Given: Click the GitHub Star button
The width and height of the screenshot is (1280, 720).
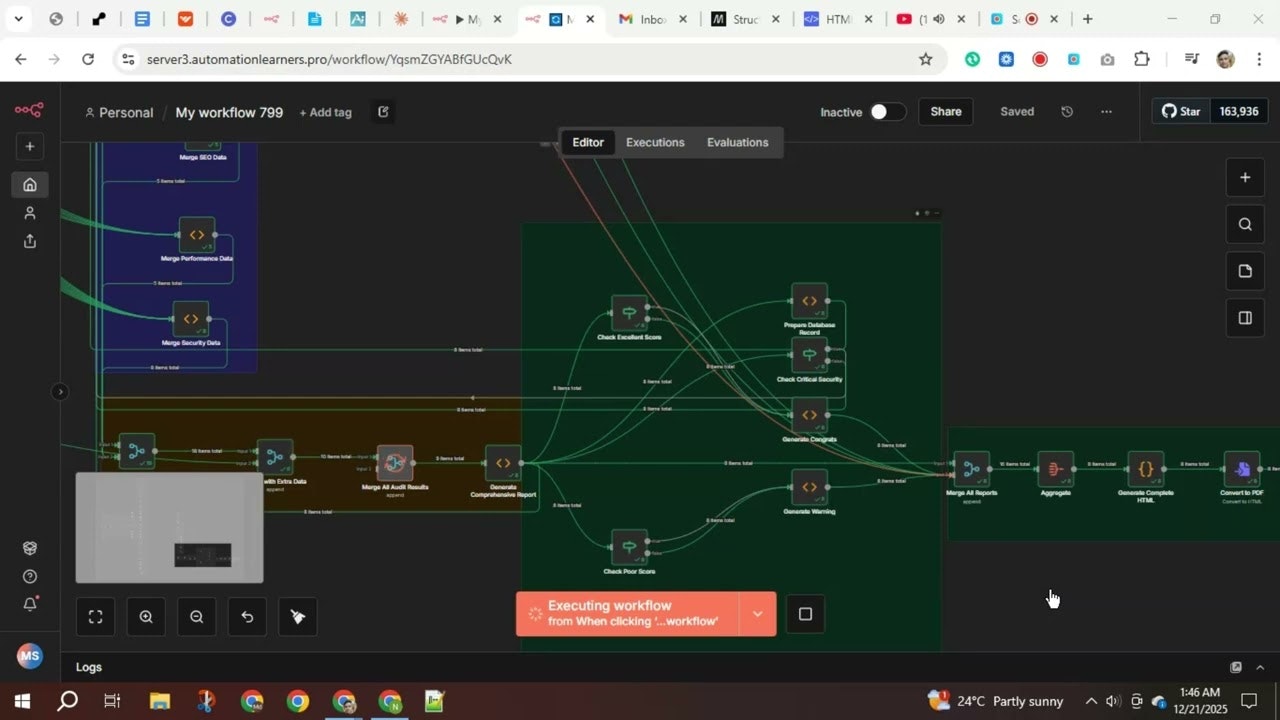Looking at the screenshot, I should pos(1181,112).
